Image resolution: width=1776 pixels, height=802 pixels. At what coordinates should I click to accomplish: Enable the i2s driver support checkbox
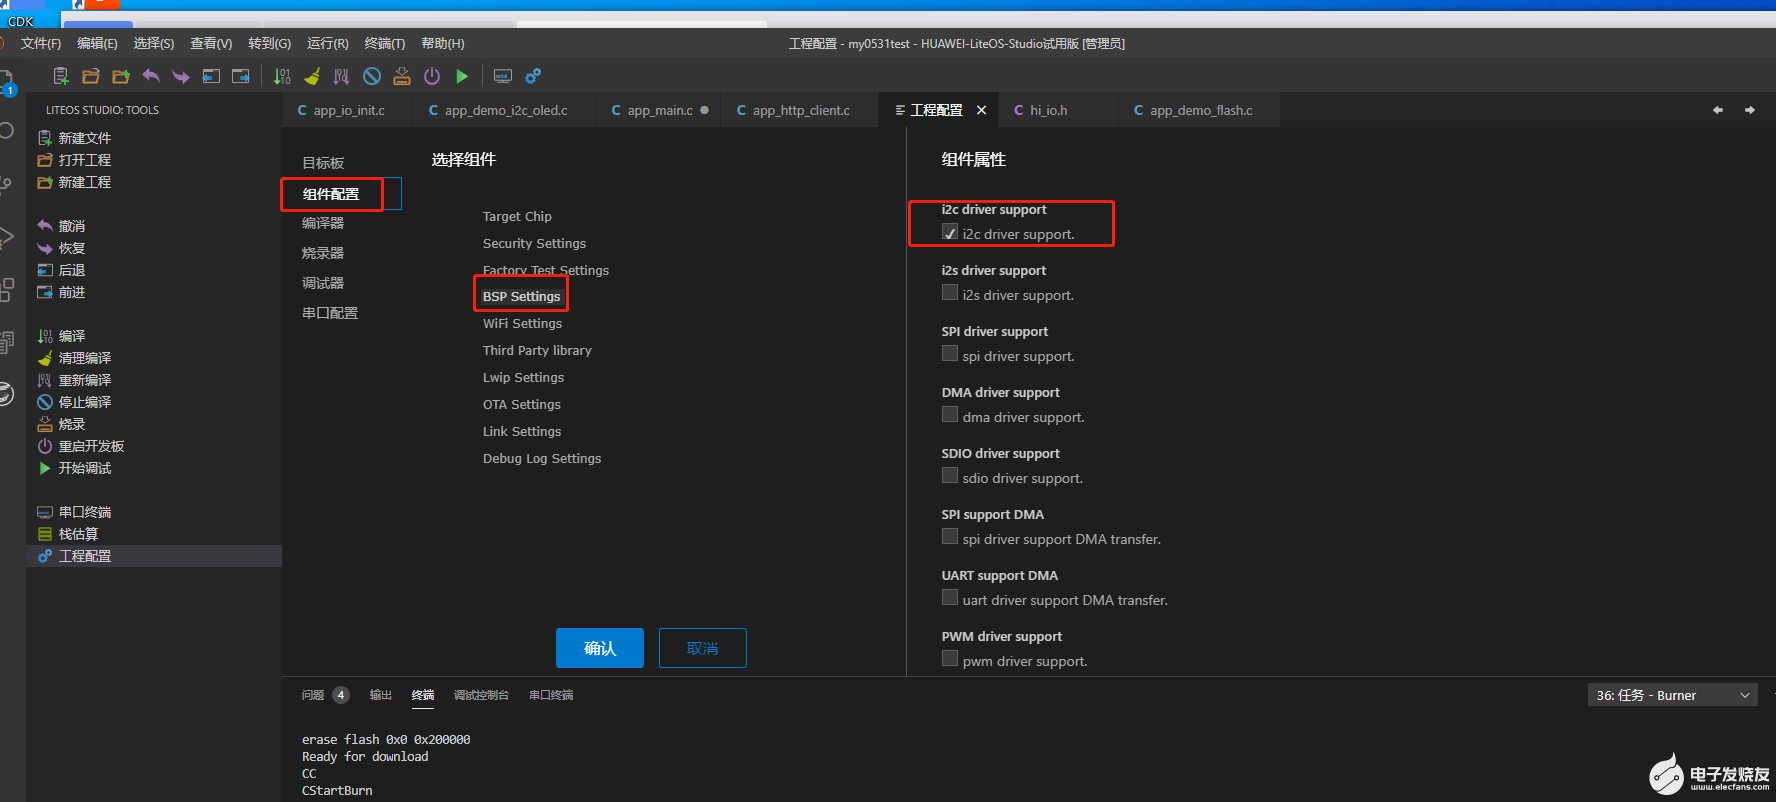950,292
